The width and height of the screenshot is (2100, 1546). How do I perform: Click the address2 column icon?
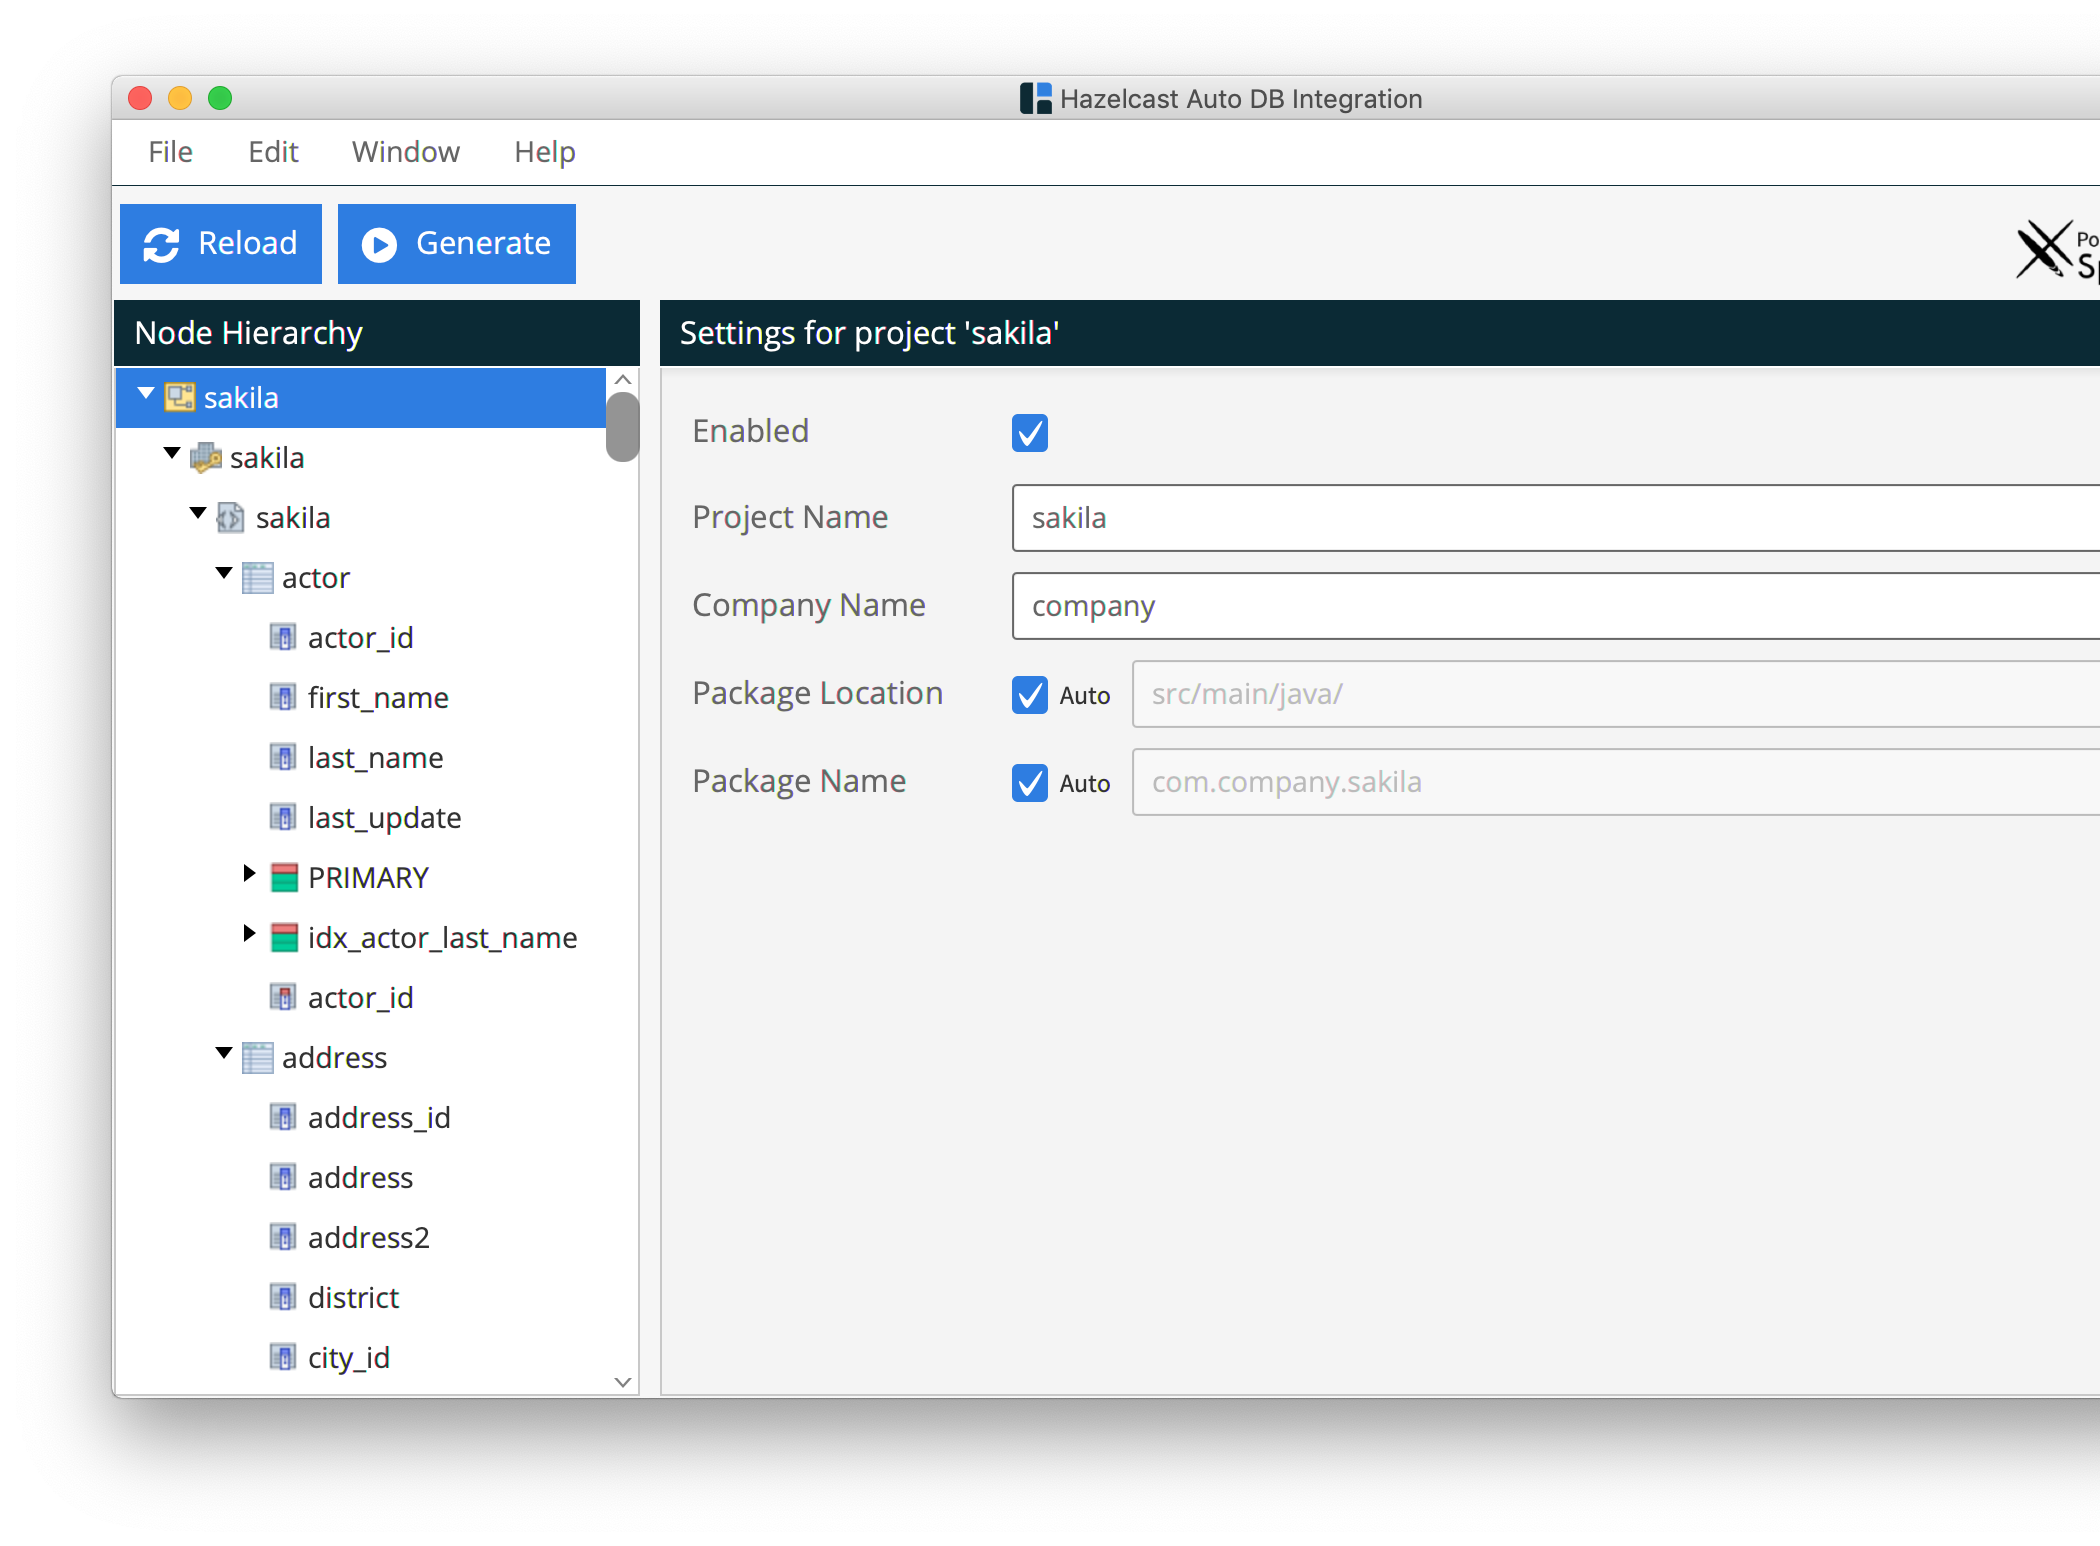(283, 1237)
